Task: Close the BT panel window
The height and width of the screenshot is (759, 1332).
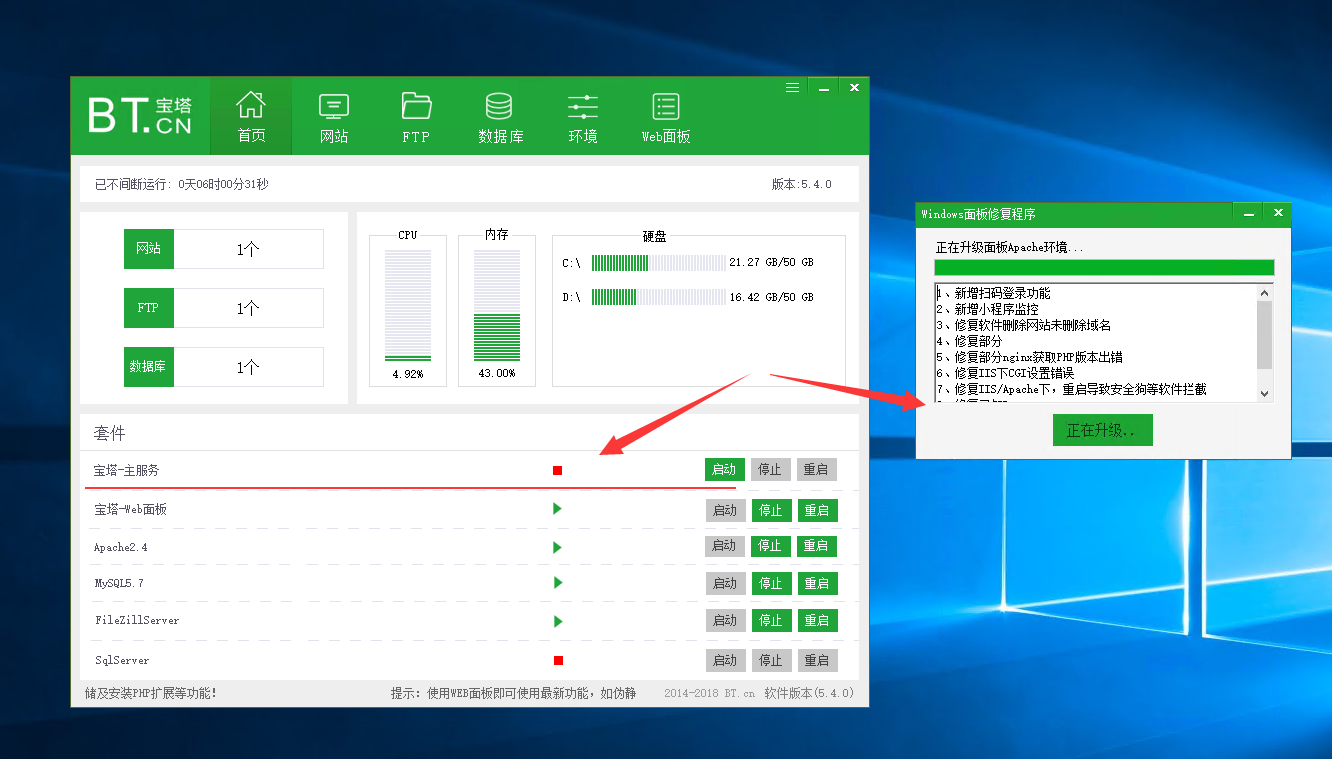Action: click(x=854, y=88)
